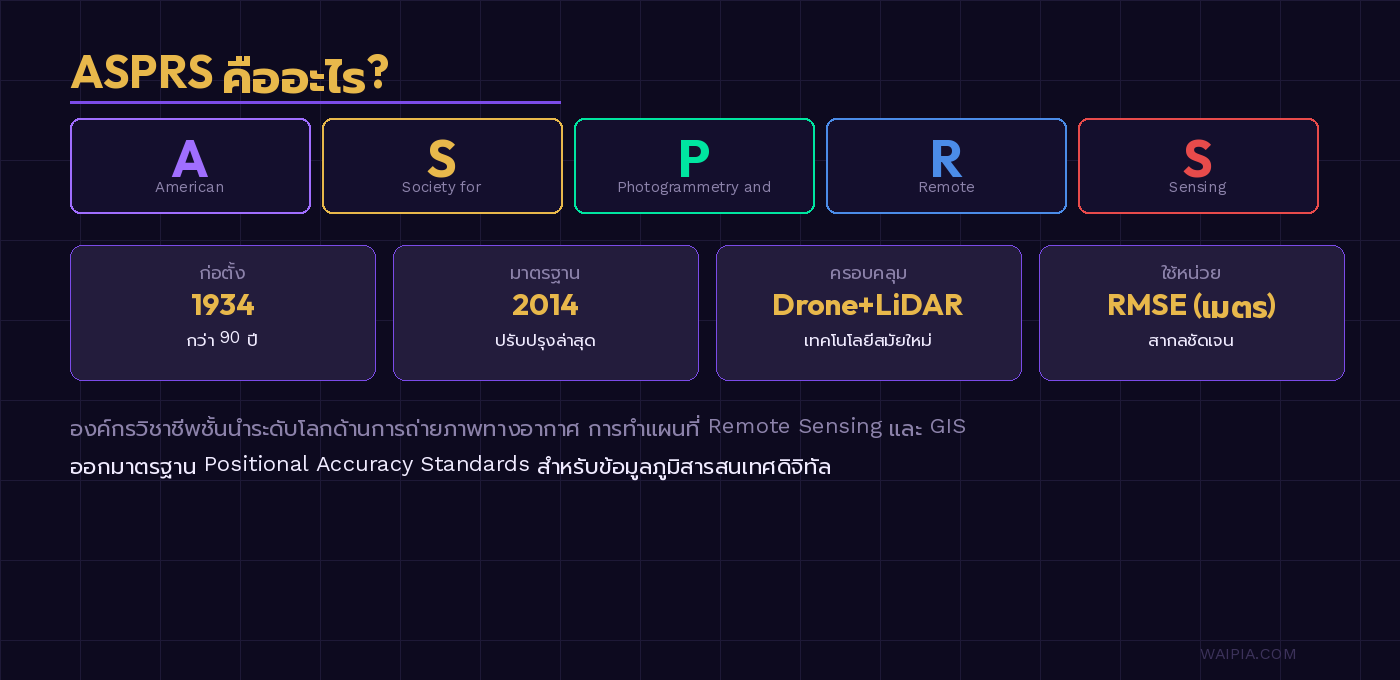The image size is (1400, 680).
Task: Select the 'Sensing' caption text
Action: (x=1198, y=187)
